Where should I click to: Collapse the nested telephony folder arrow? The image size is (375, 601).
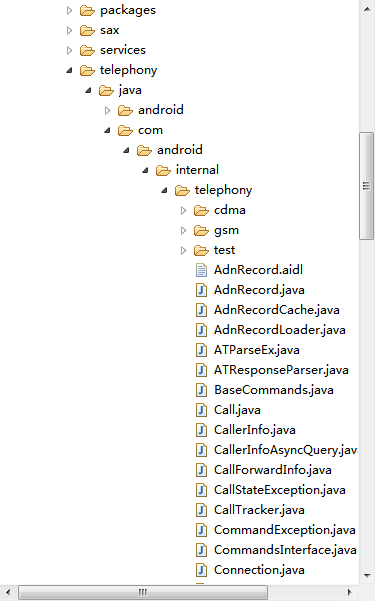click(x=164, y=190)
